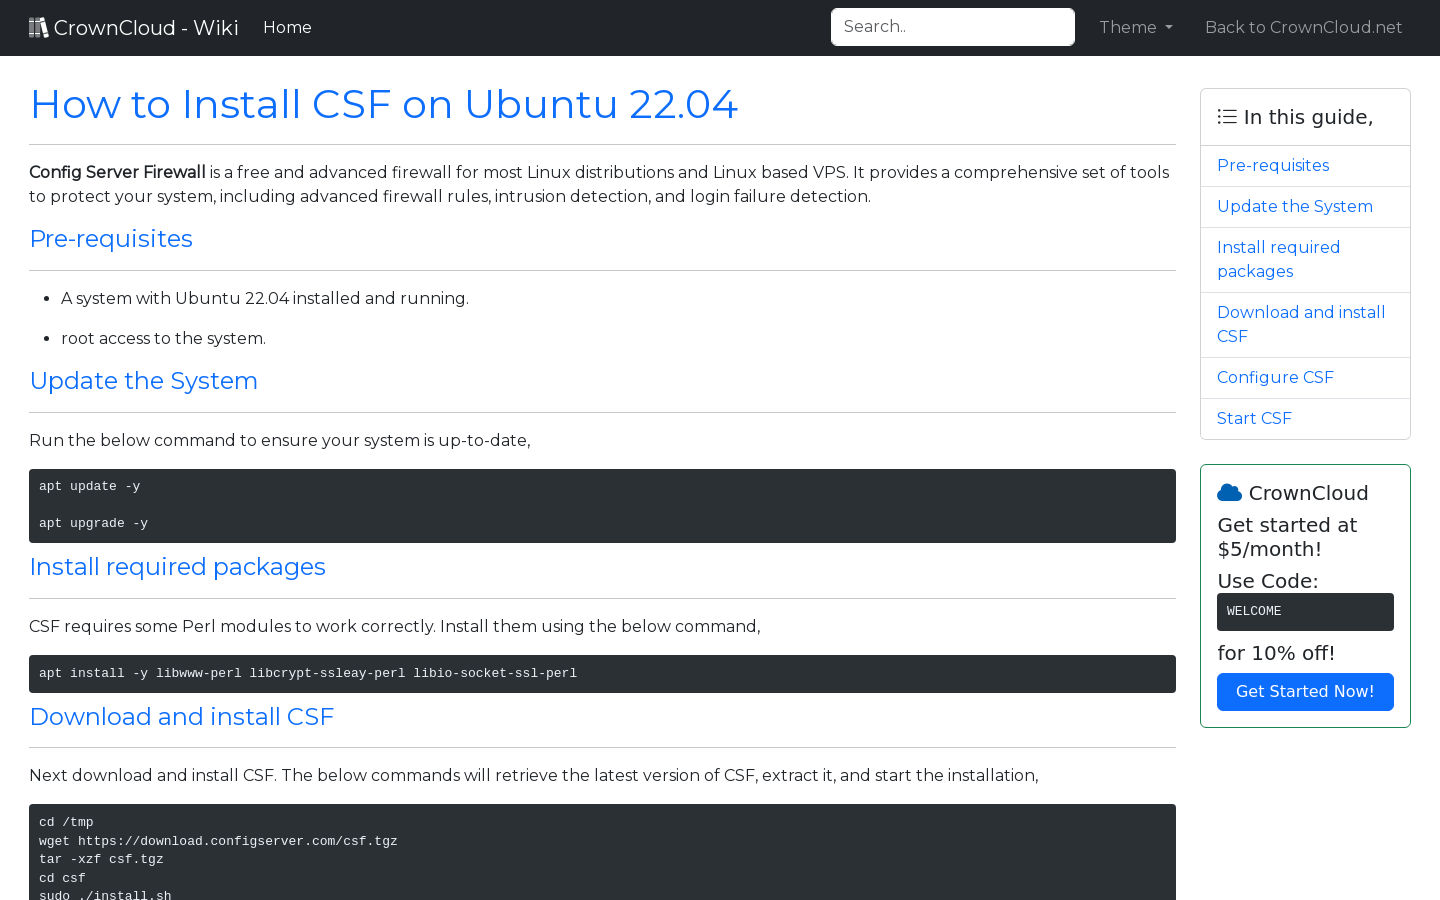Click inside the Search field
This screenshot has width=1440, height=900.
(x=952, y=27)
